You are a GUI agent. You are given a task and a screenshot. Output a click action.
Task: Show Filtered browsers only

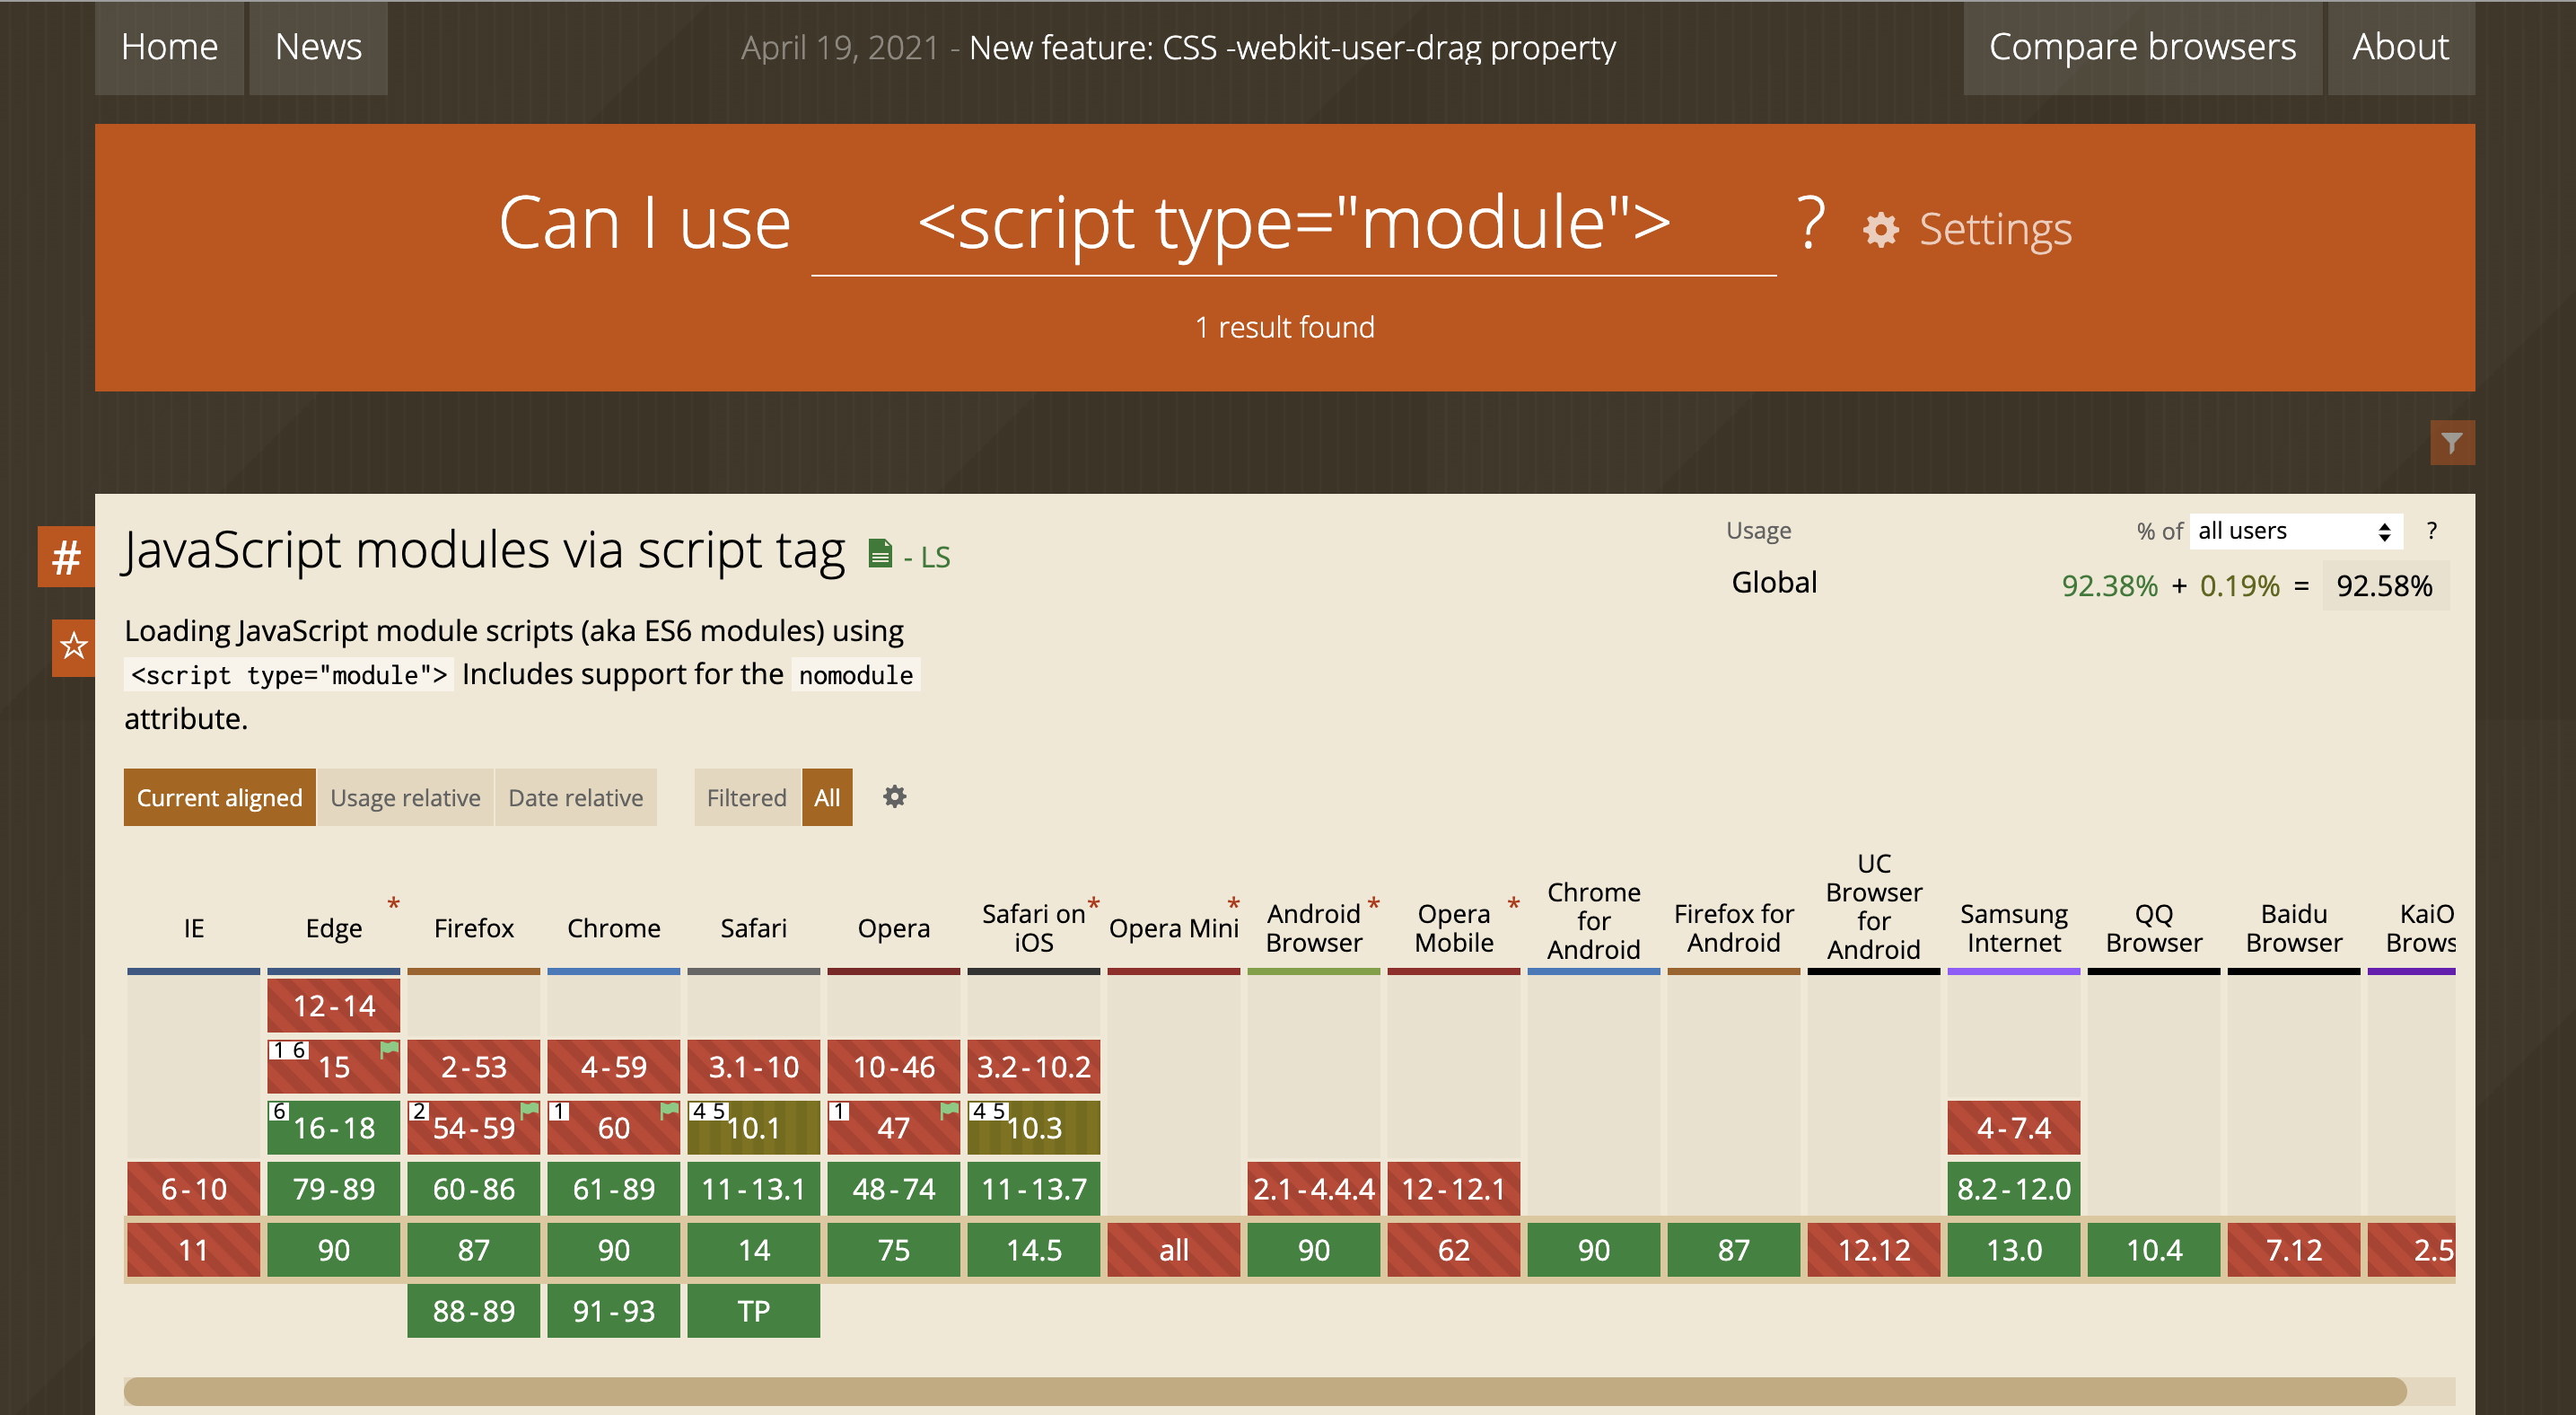pos(747,797)
